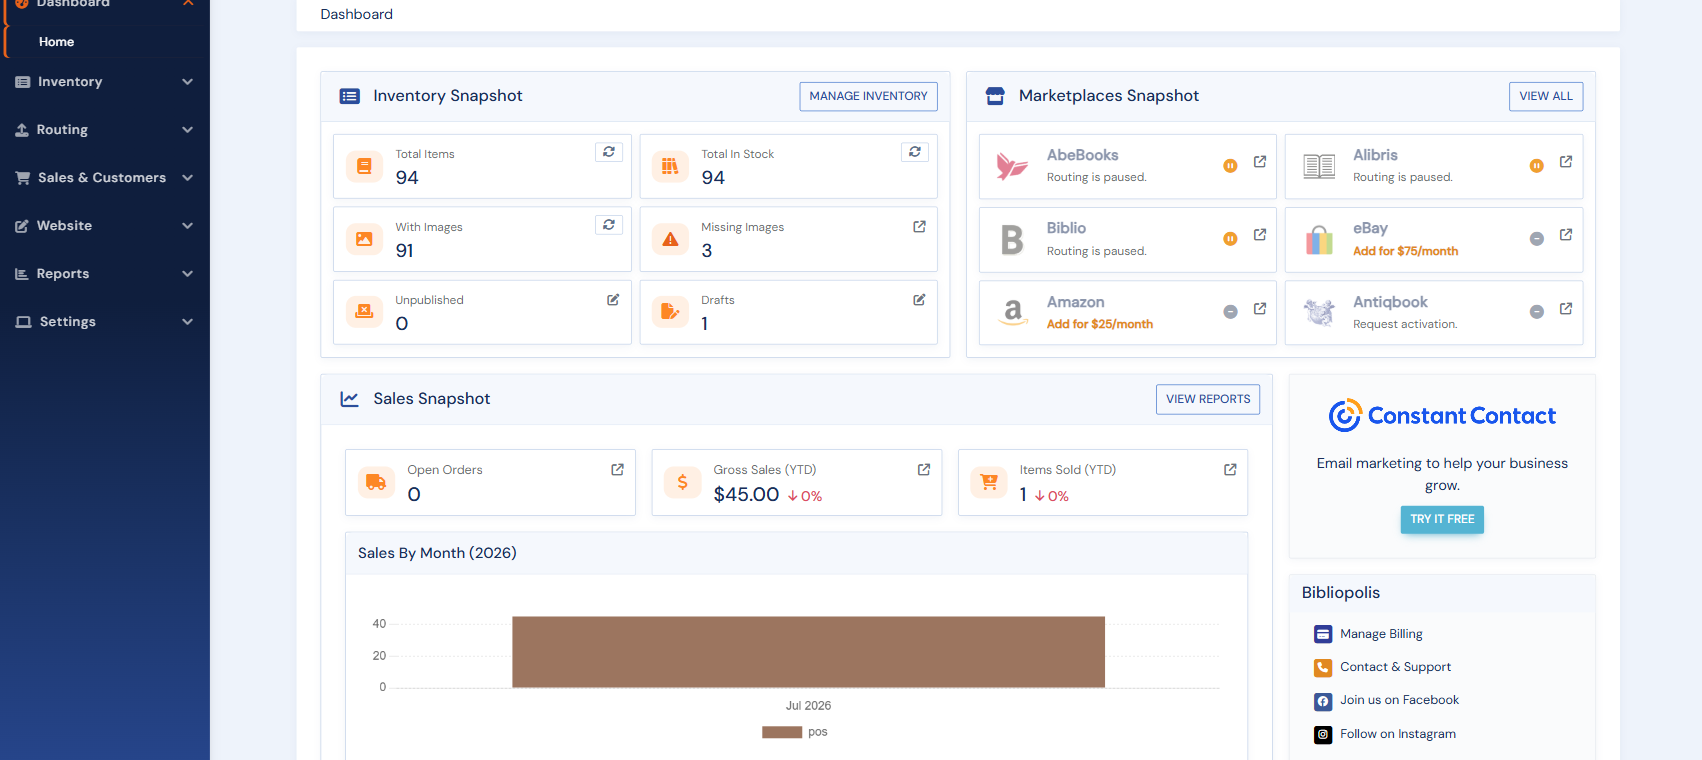Click the VIEW REPORTS button
The height and width of the screenshot is (760, 1702).
point(1208,399)
